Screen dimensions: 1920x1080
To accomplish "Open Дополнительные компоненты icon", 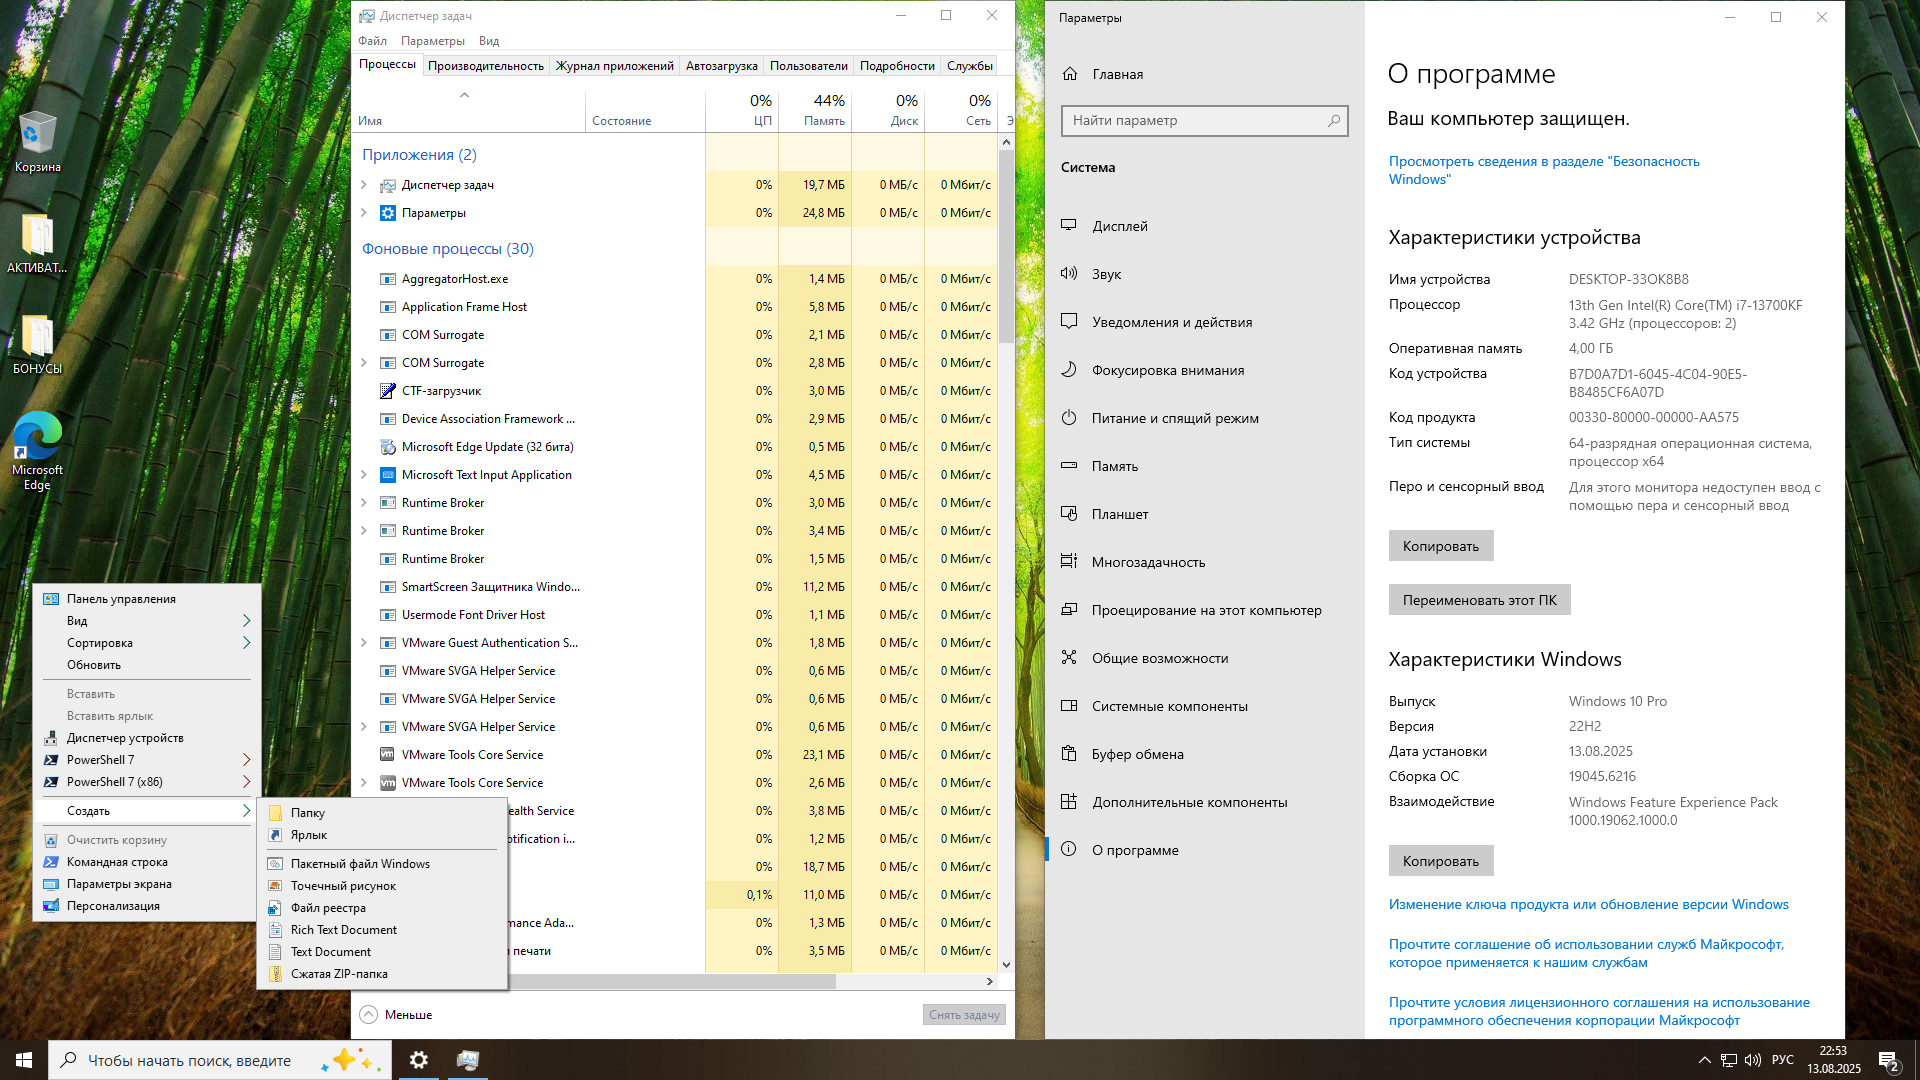I will [x=1069, y=802].
